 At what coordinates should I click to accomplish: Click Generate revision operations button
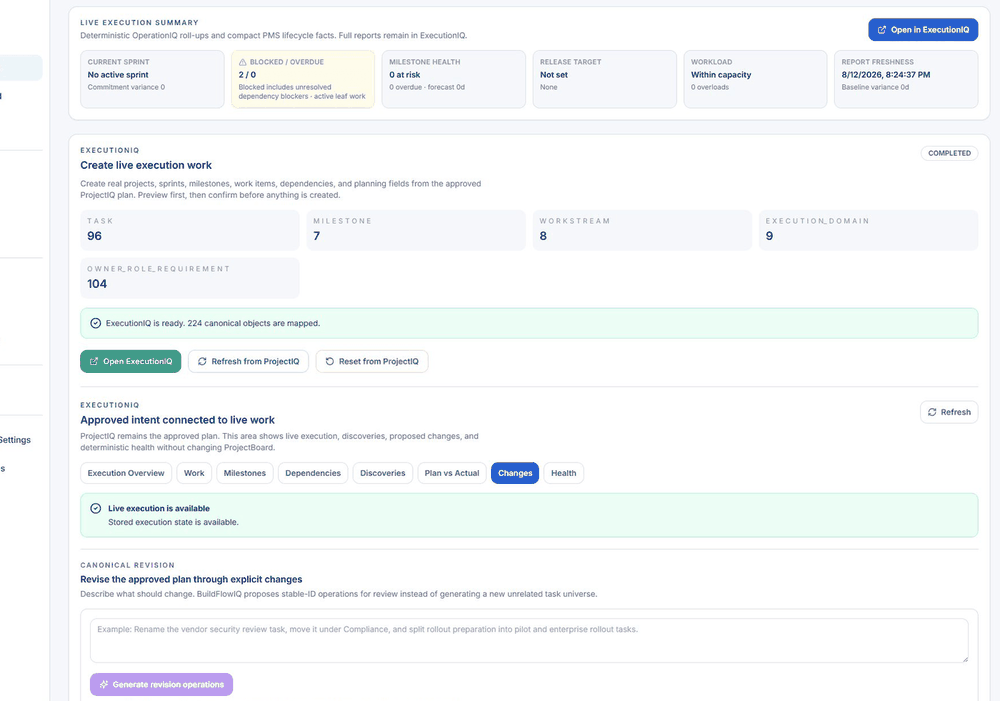point(161,684)
